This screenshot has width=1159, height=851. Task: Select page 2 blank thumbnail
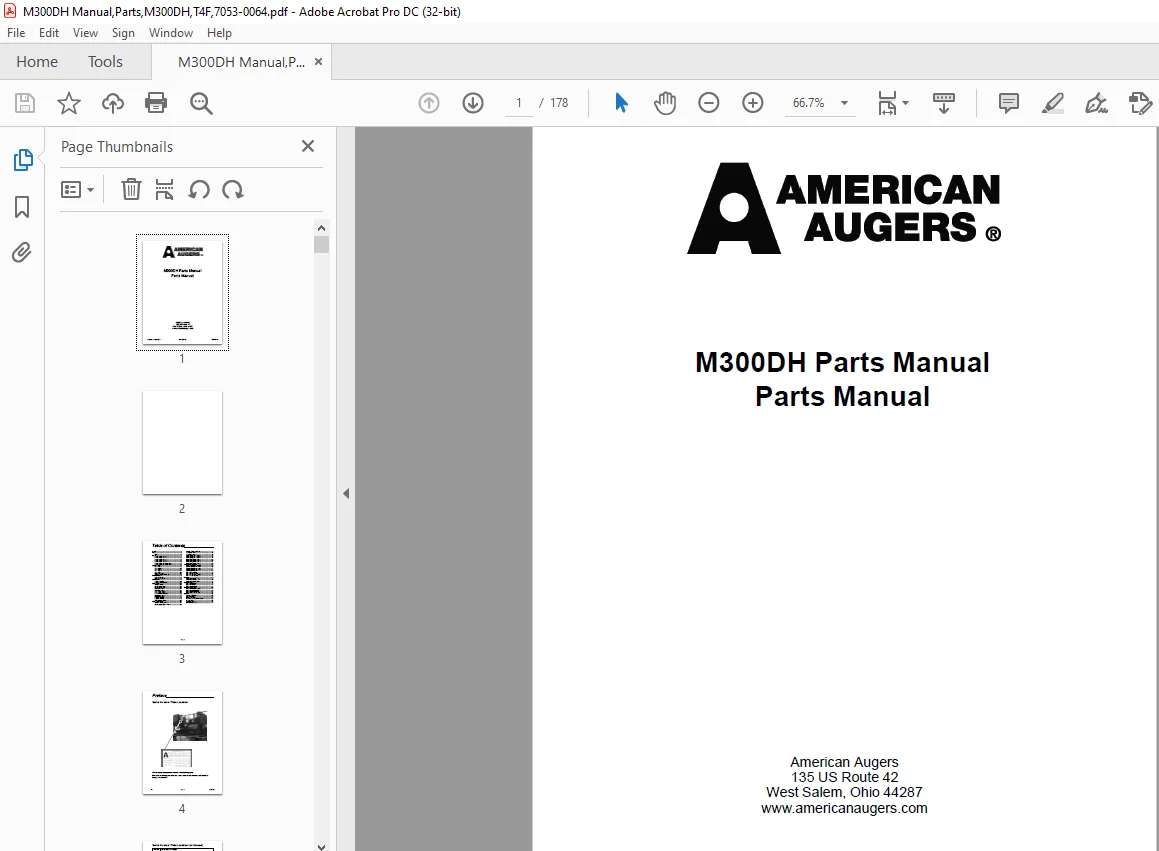(183, 443)
